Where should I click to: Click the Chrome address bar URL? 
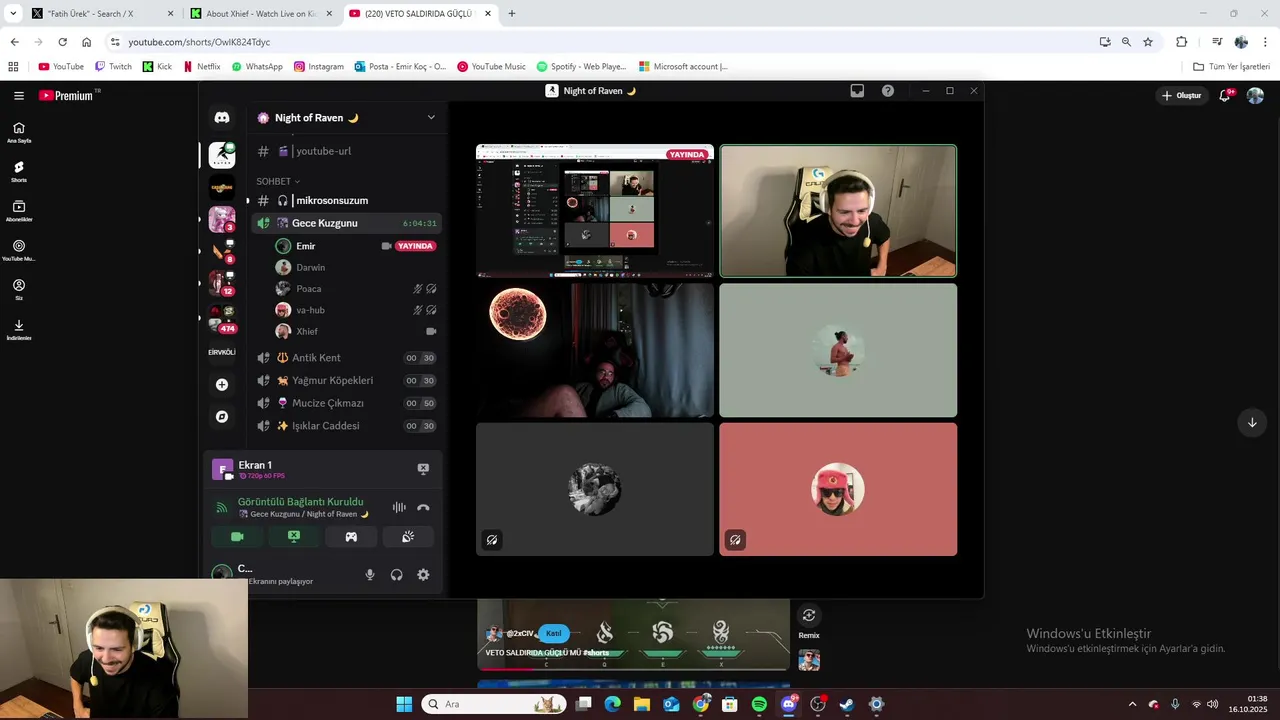[x=199, y=42]
